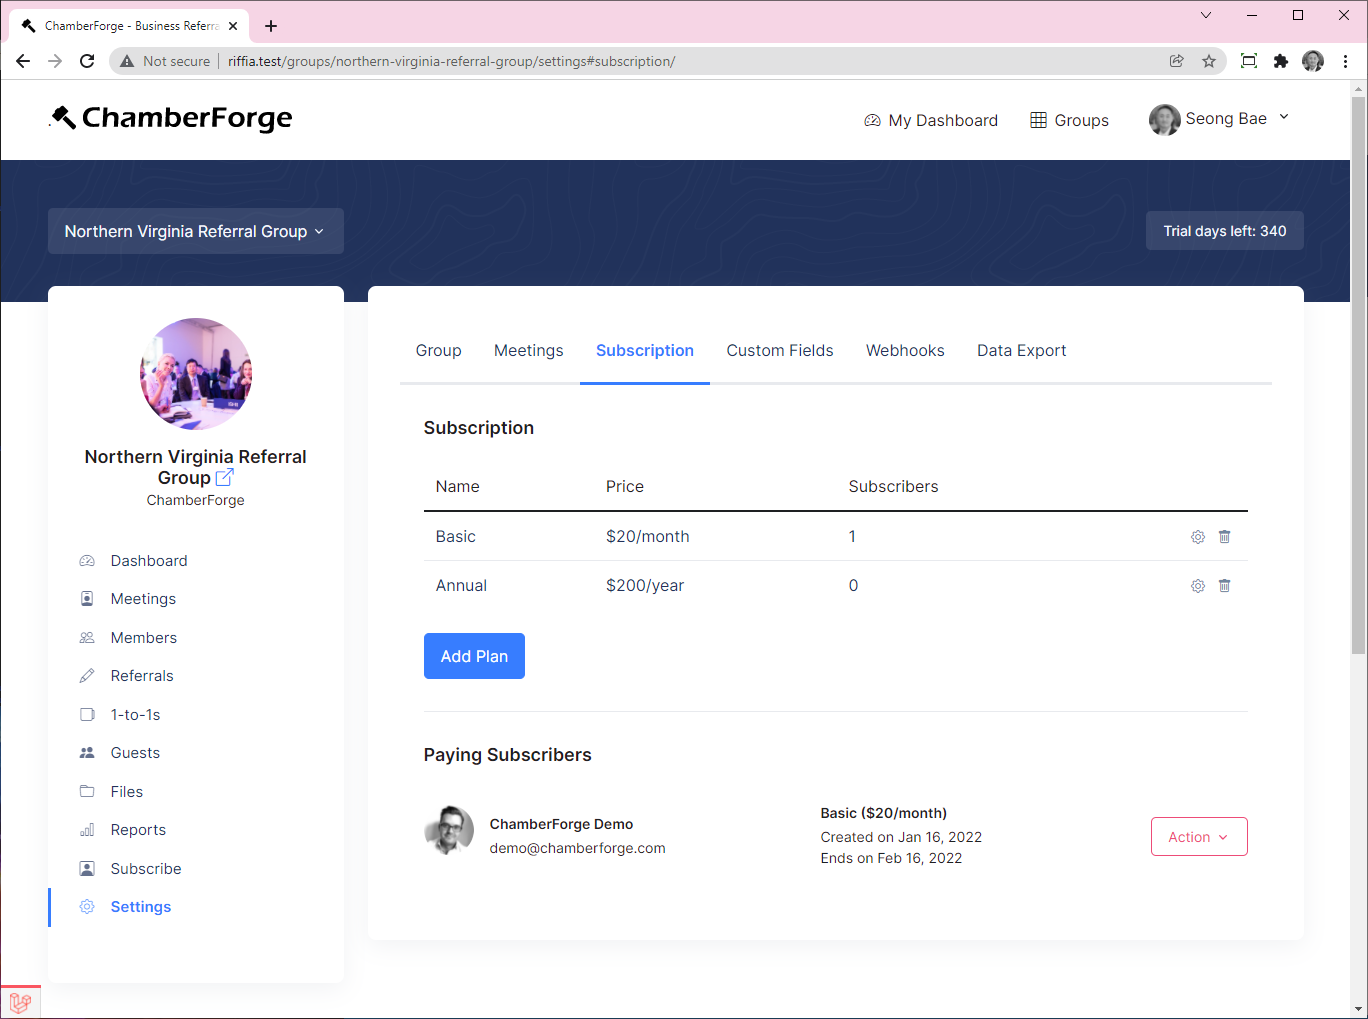Open the Action dropdown for ChamberForge Demo
Image resolution: width=1368 pixels, height=1019 pixels.
(x=1198, y=836)
